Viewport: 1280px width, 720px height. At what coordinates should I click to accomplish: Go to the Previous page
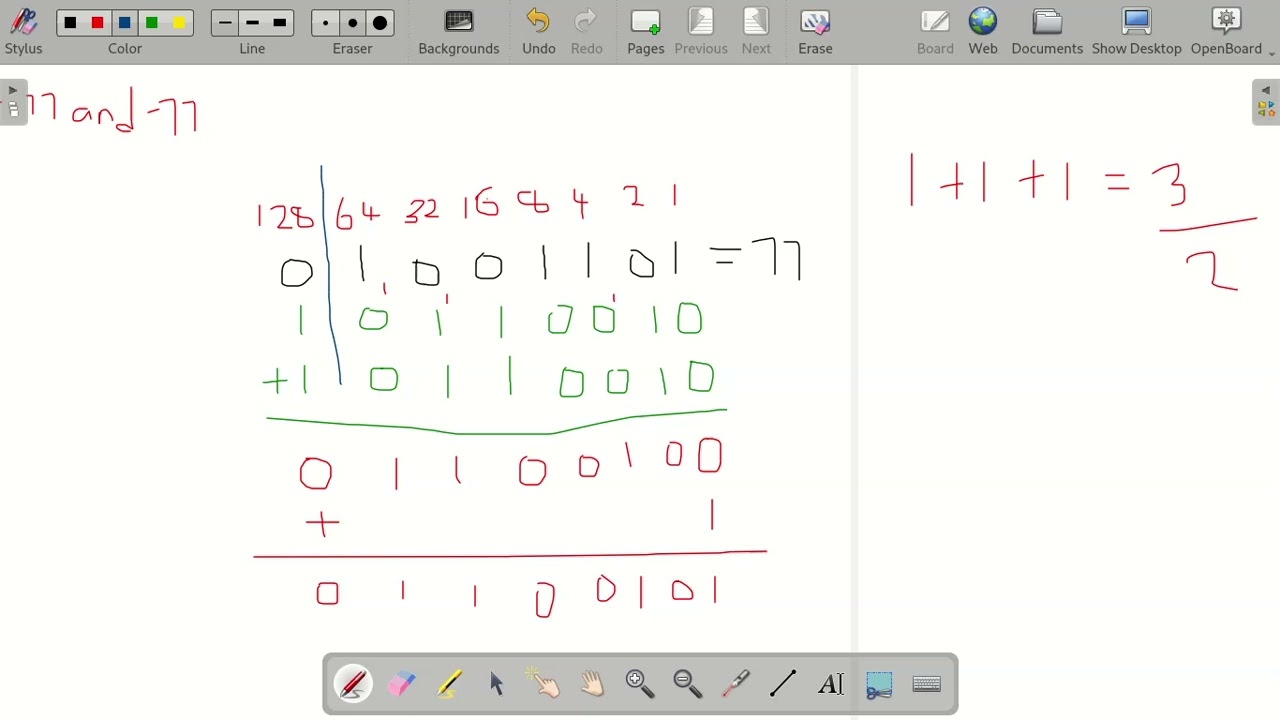click(701, 32)
